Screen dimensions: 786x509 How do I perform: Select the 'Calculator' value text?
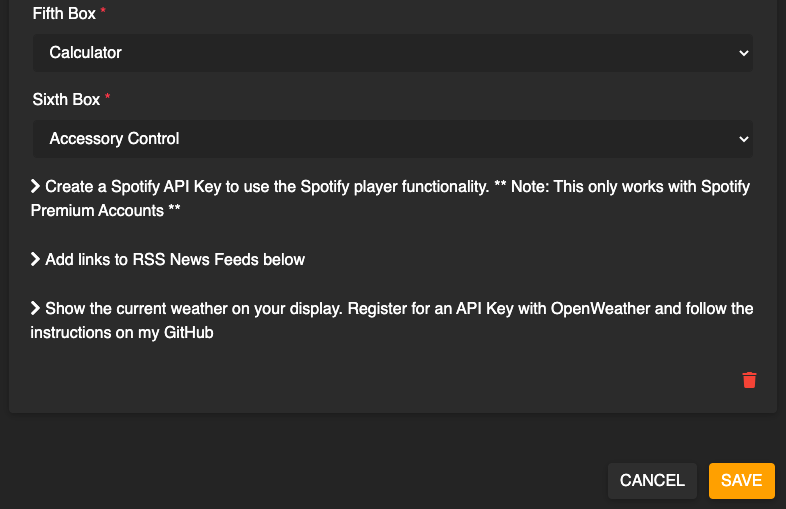click(85, 53)
